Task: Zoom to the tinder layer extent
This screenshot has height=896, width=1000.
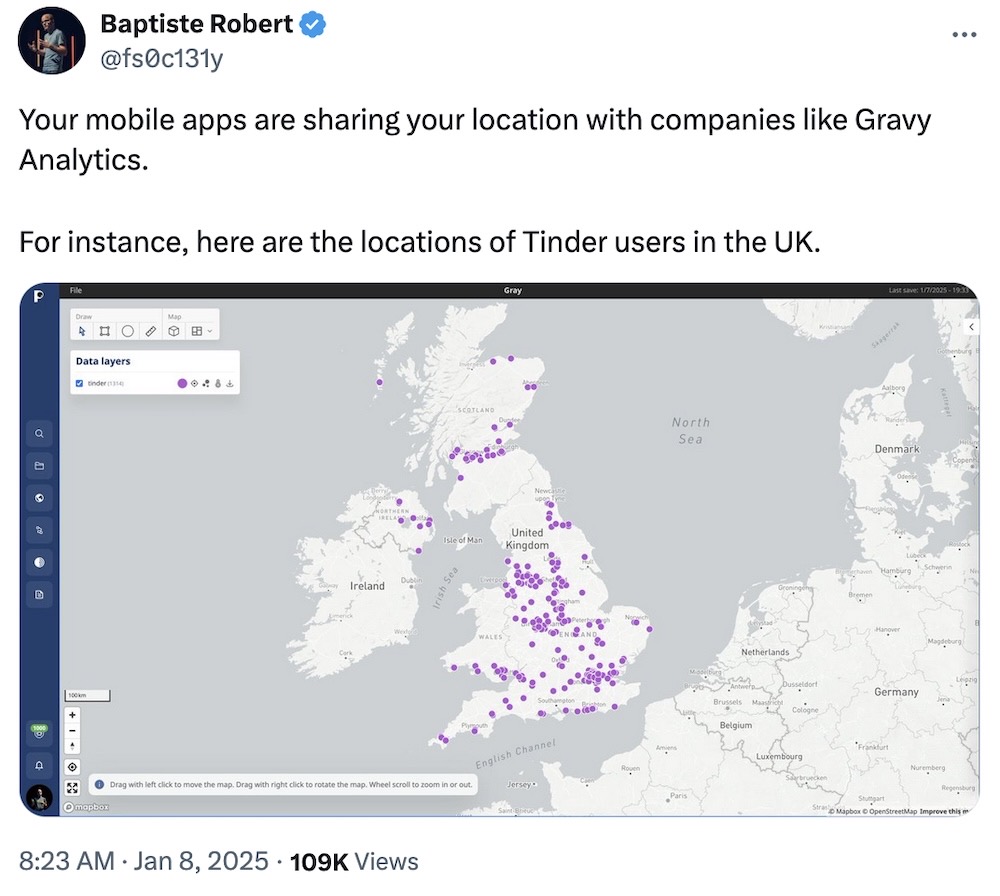Action: tap(195, 383)
